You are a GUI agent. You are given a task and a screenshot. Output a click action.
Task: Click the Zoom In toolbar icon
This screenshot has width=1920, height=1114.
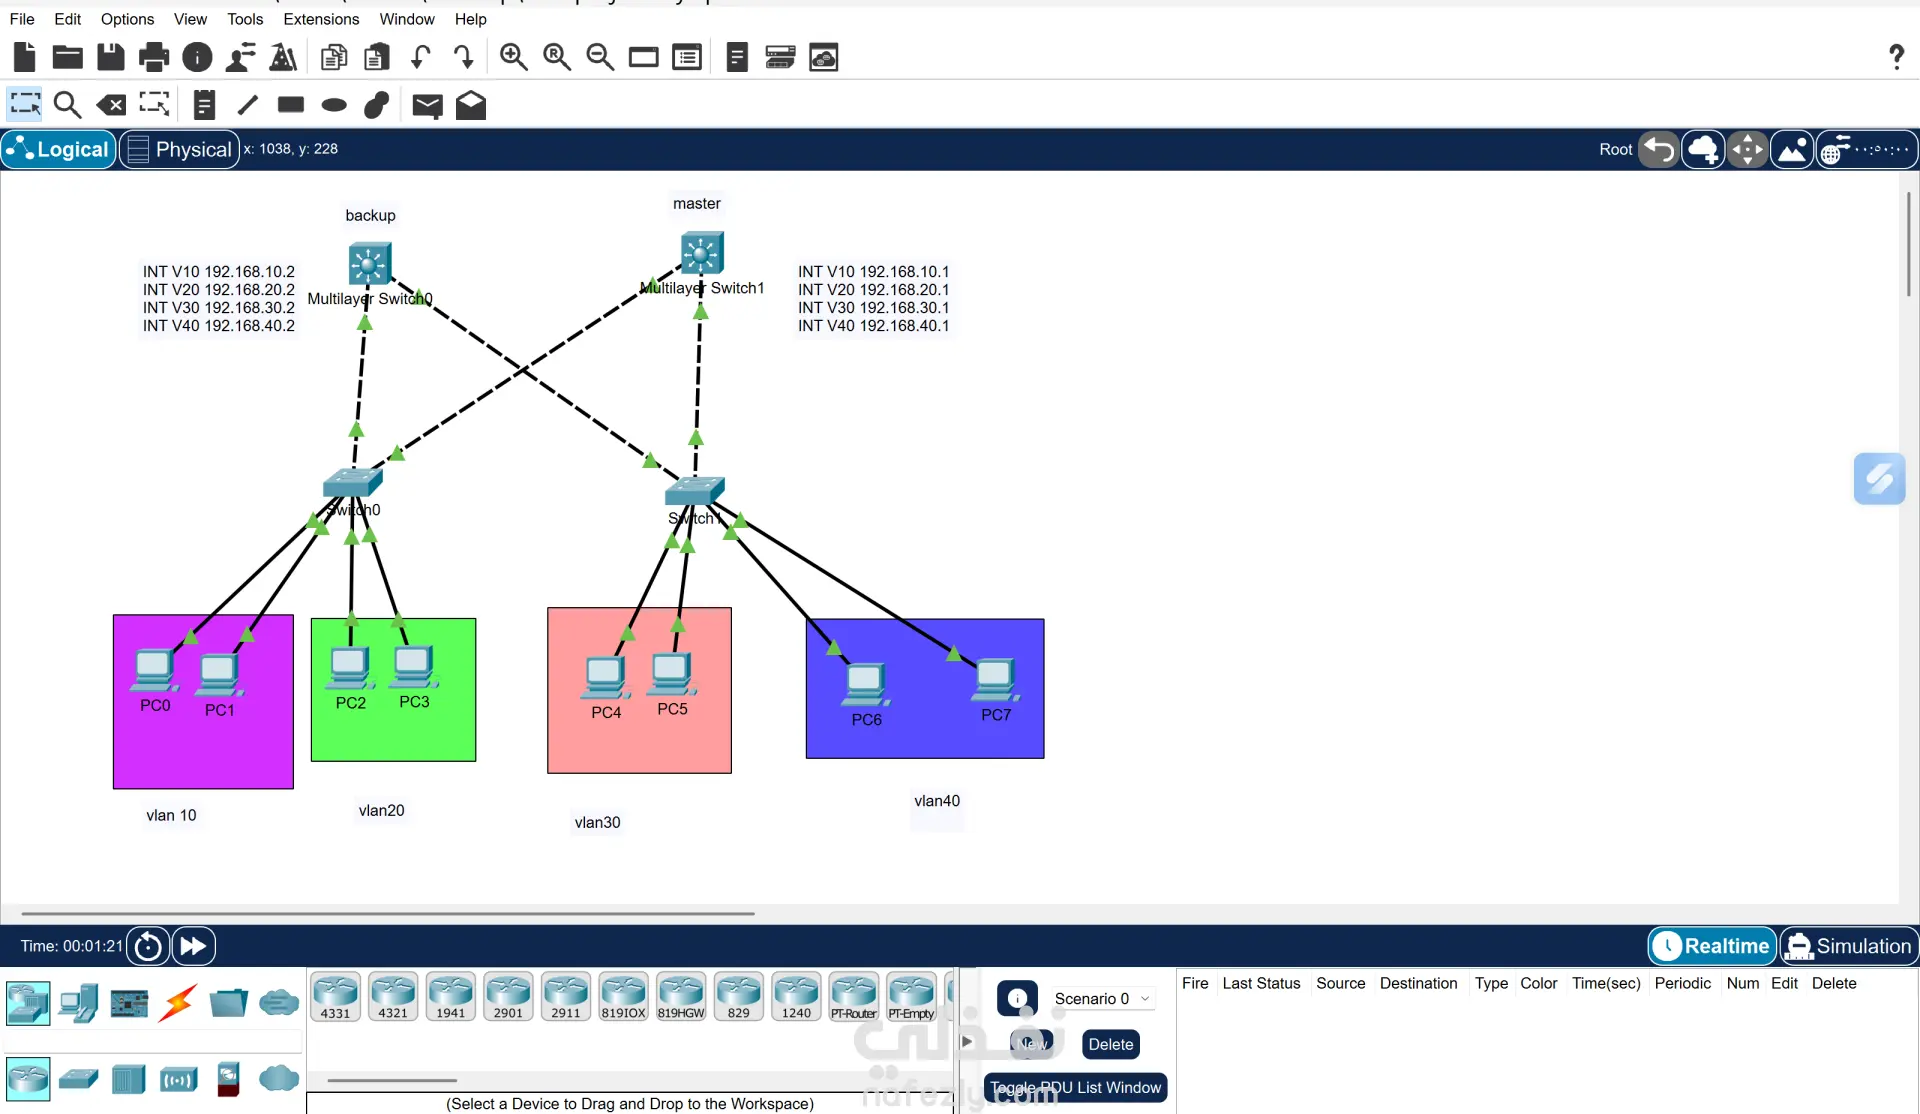pos(514,57)
